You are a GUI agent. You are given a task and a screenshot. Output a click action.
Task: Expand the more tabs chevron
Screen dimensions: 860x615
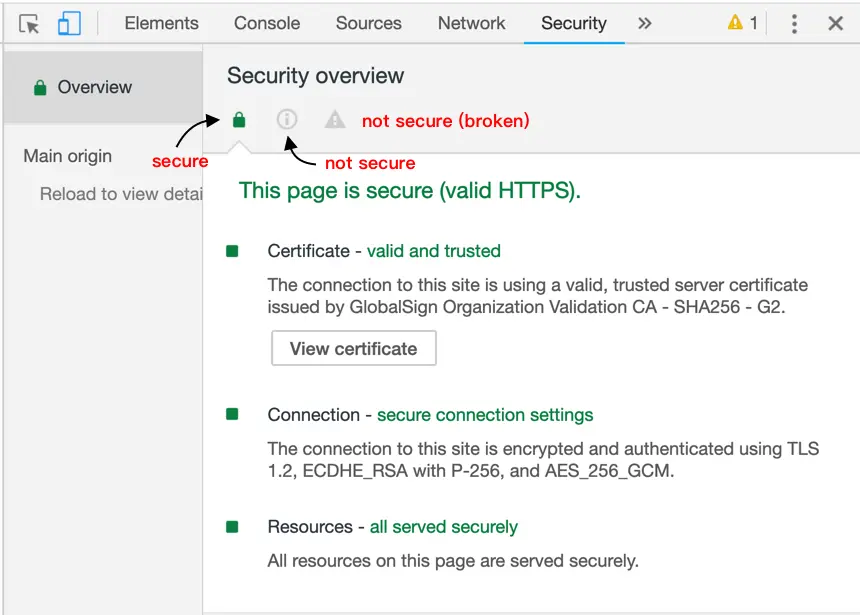click(x=645, y=23)
